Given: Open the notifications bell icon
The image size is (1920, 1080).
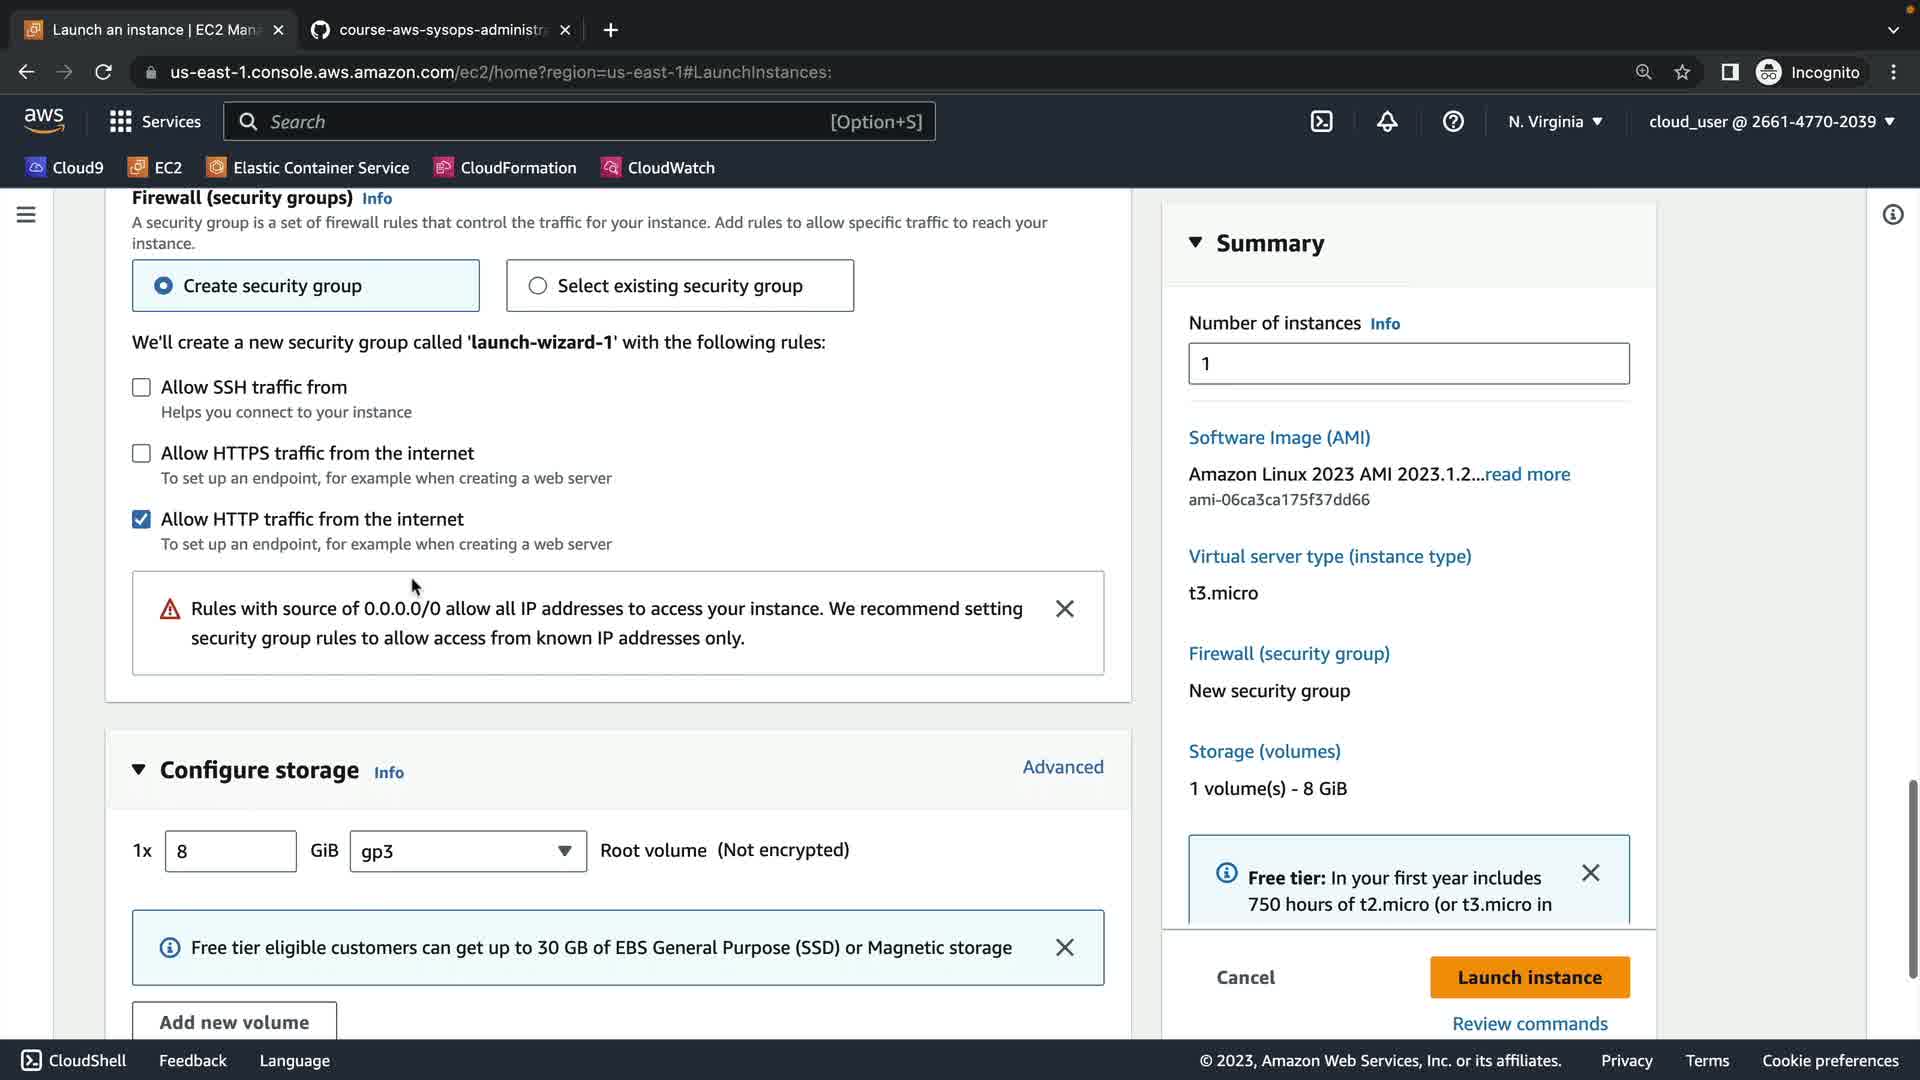Looking at the screenshot, I should (x=1387, y=122).
